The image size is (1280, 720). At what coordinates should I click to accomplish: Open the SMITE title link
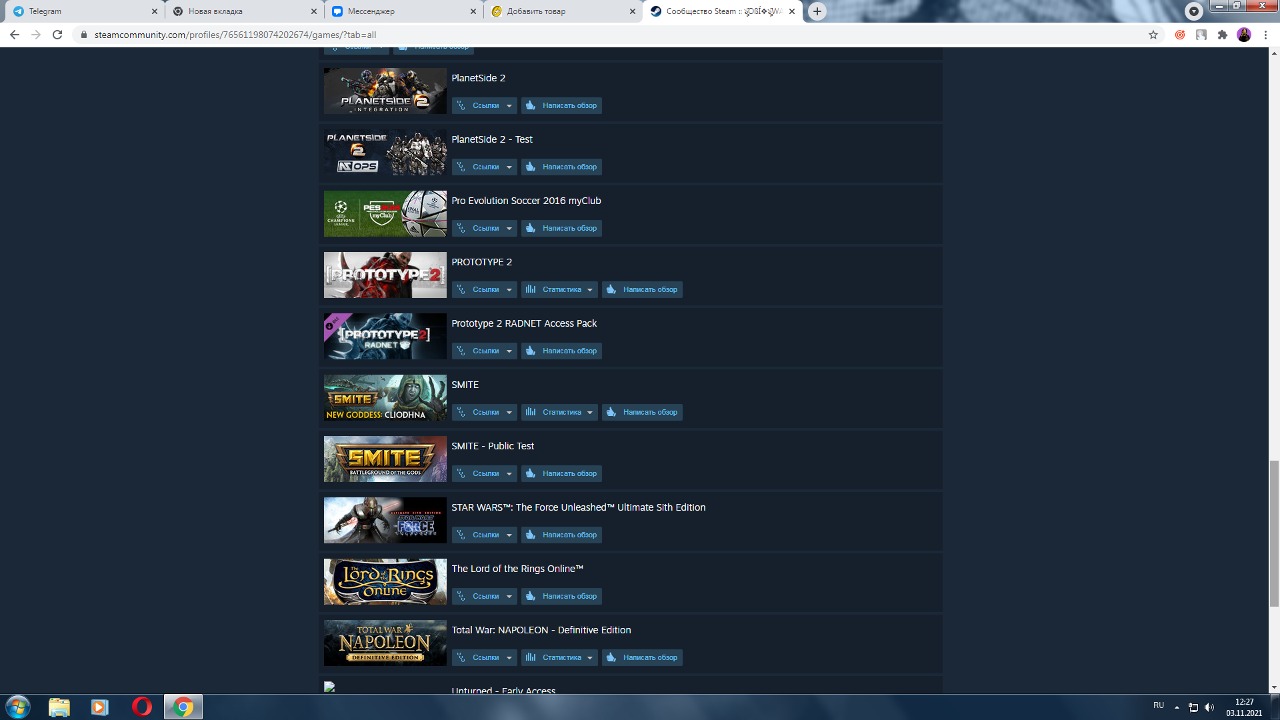click(x=465, y=385)
